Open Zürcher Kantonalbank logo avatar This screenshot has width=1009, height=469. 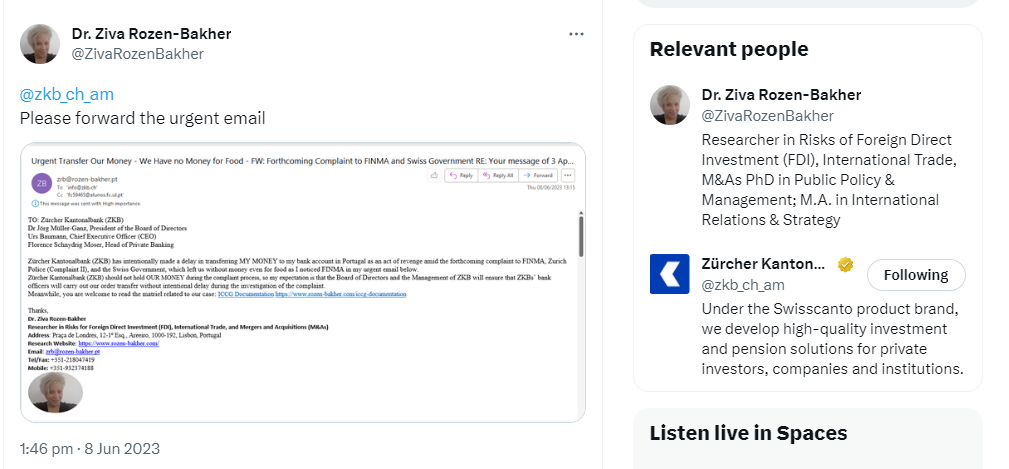[669, 274]
